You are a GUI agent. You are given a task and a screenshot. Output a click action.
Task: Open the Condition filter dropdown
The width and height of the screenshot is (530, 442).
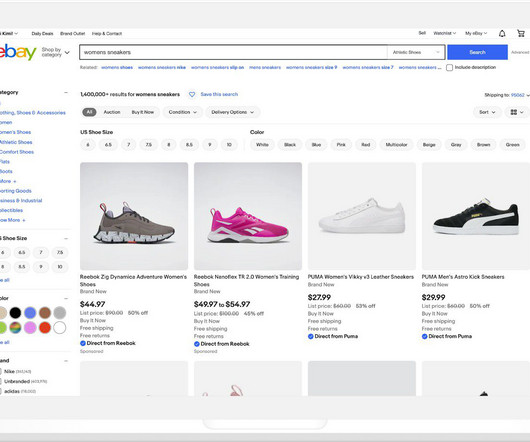pos(183,112)
